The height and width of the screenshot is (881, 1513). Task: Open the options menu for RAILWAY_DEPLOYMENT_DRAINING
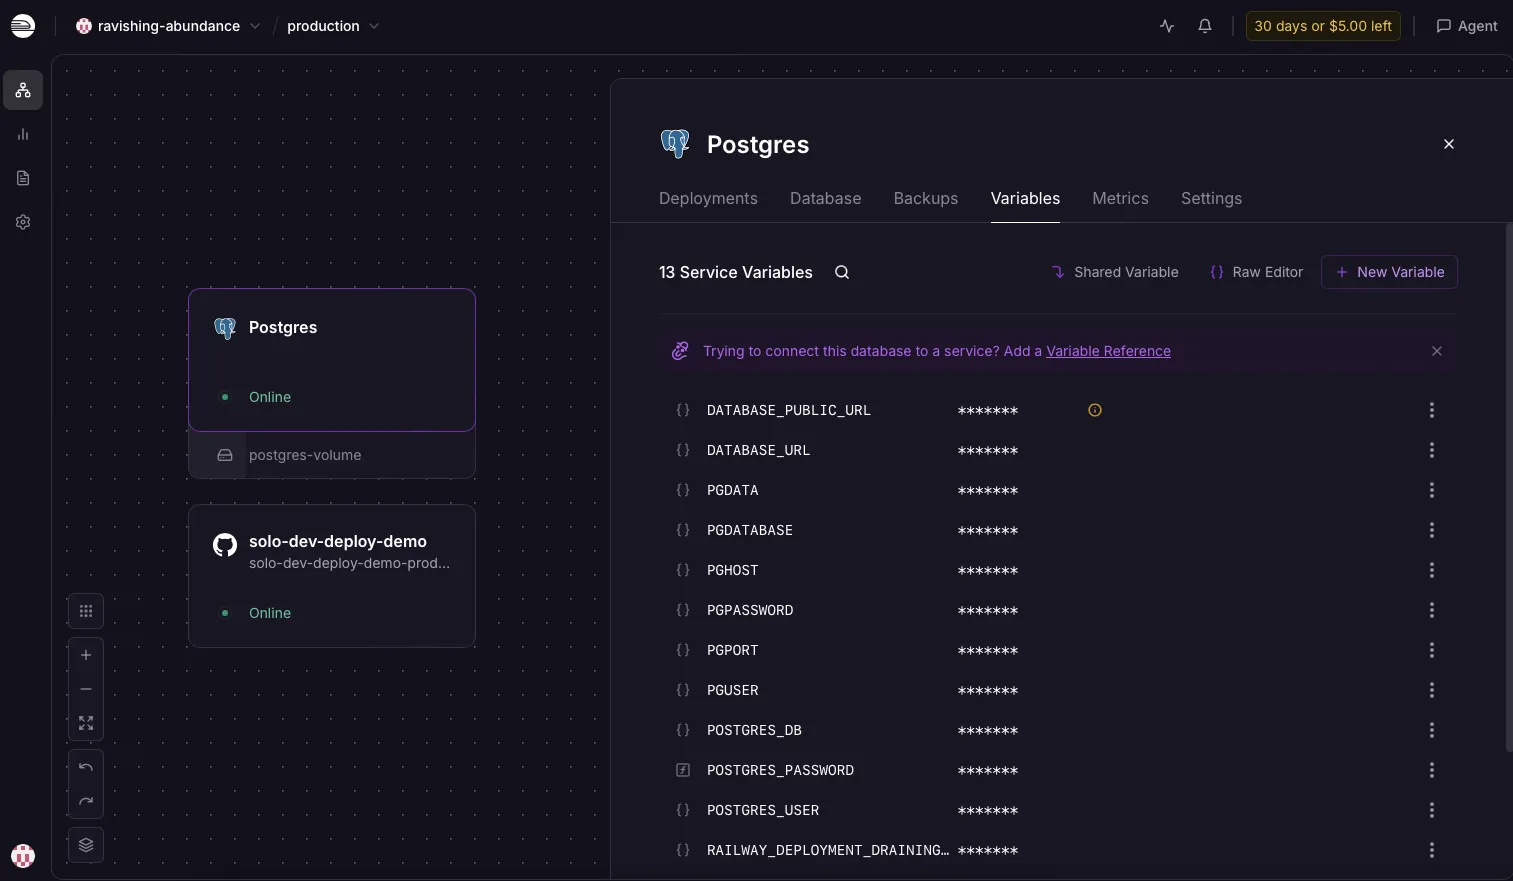tap(1432, 850)
